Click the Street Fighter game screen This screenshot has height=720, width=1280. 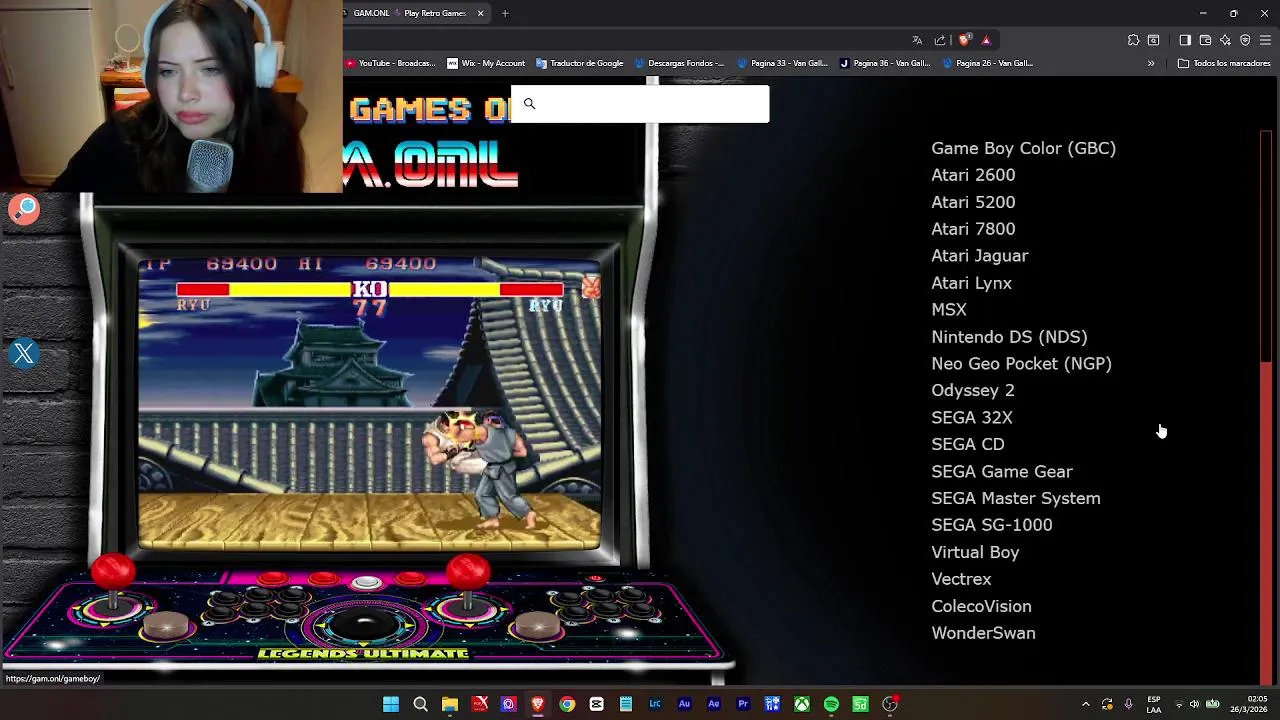tap(369, 402)
